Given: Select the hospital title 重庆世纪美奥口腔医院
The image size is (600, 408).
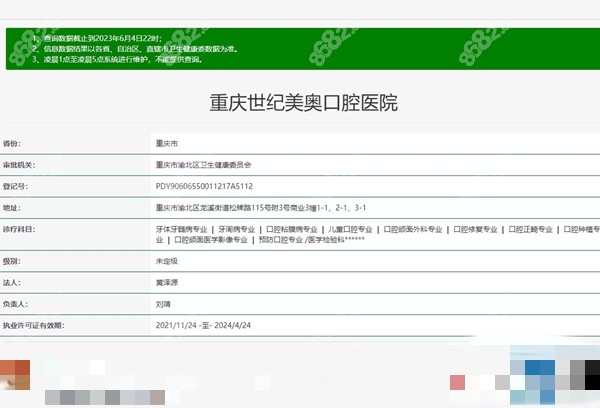Looking at the screenshot, I should click(303, 103).
